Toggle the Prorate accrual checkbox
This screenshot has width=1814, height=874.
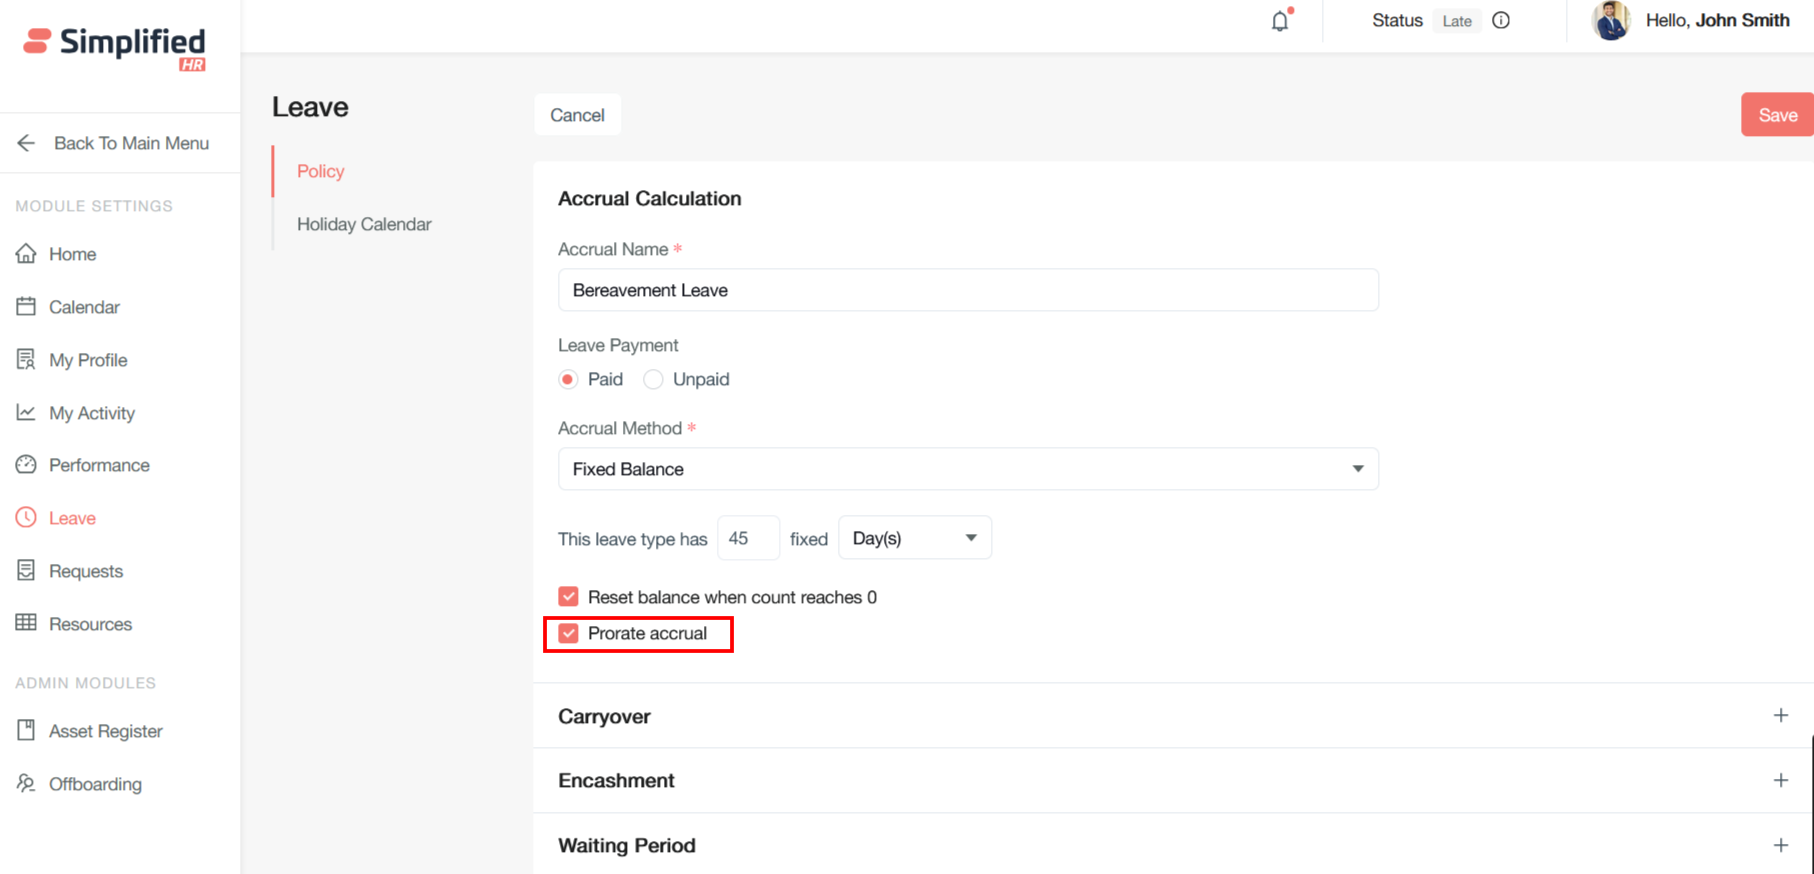(x=568, y=634)
